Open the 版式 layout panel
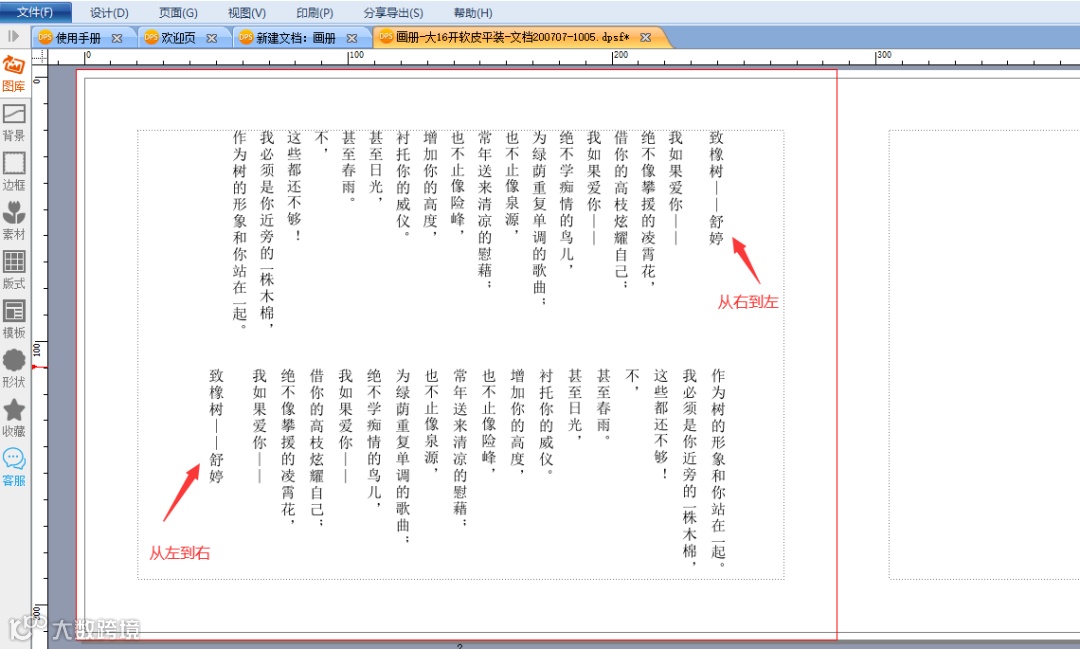Image resolution: width=1080 pixels, height=649 pixels. click(x=14, y=270)
